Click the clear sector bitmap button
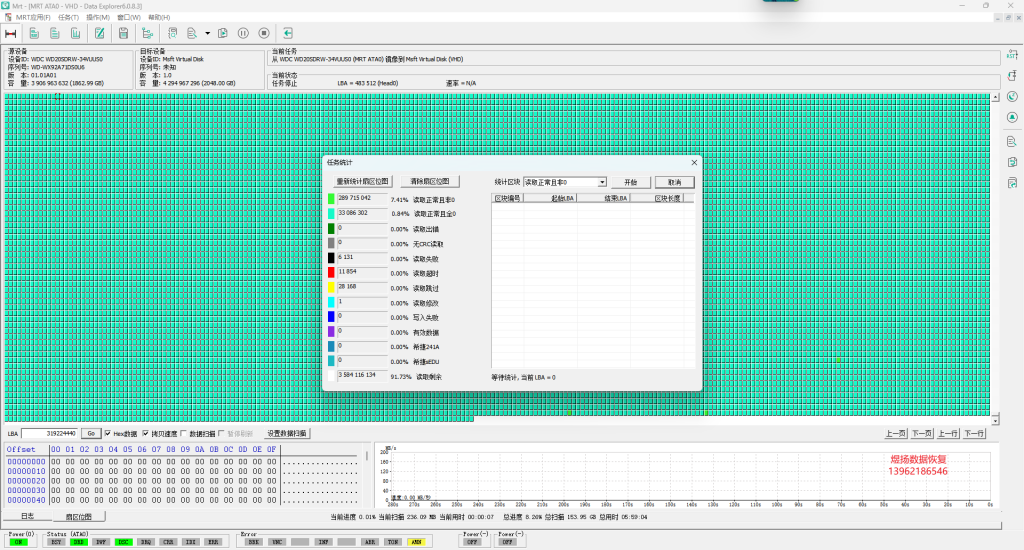Screen dimensions: 1024x550 tap(430, 182)
